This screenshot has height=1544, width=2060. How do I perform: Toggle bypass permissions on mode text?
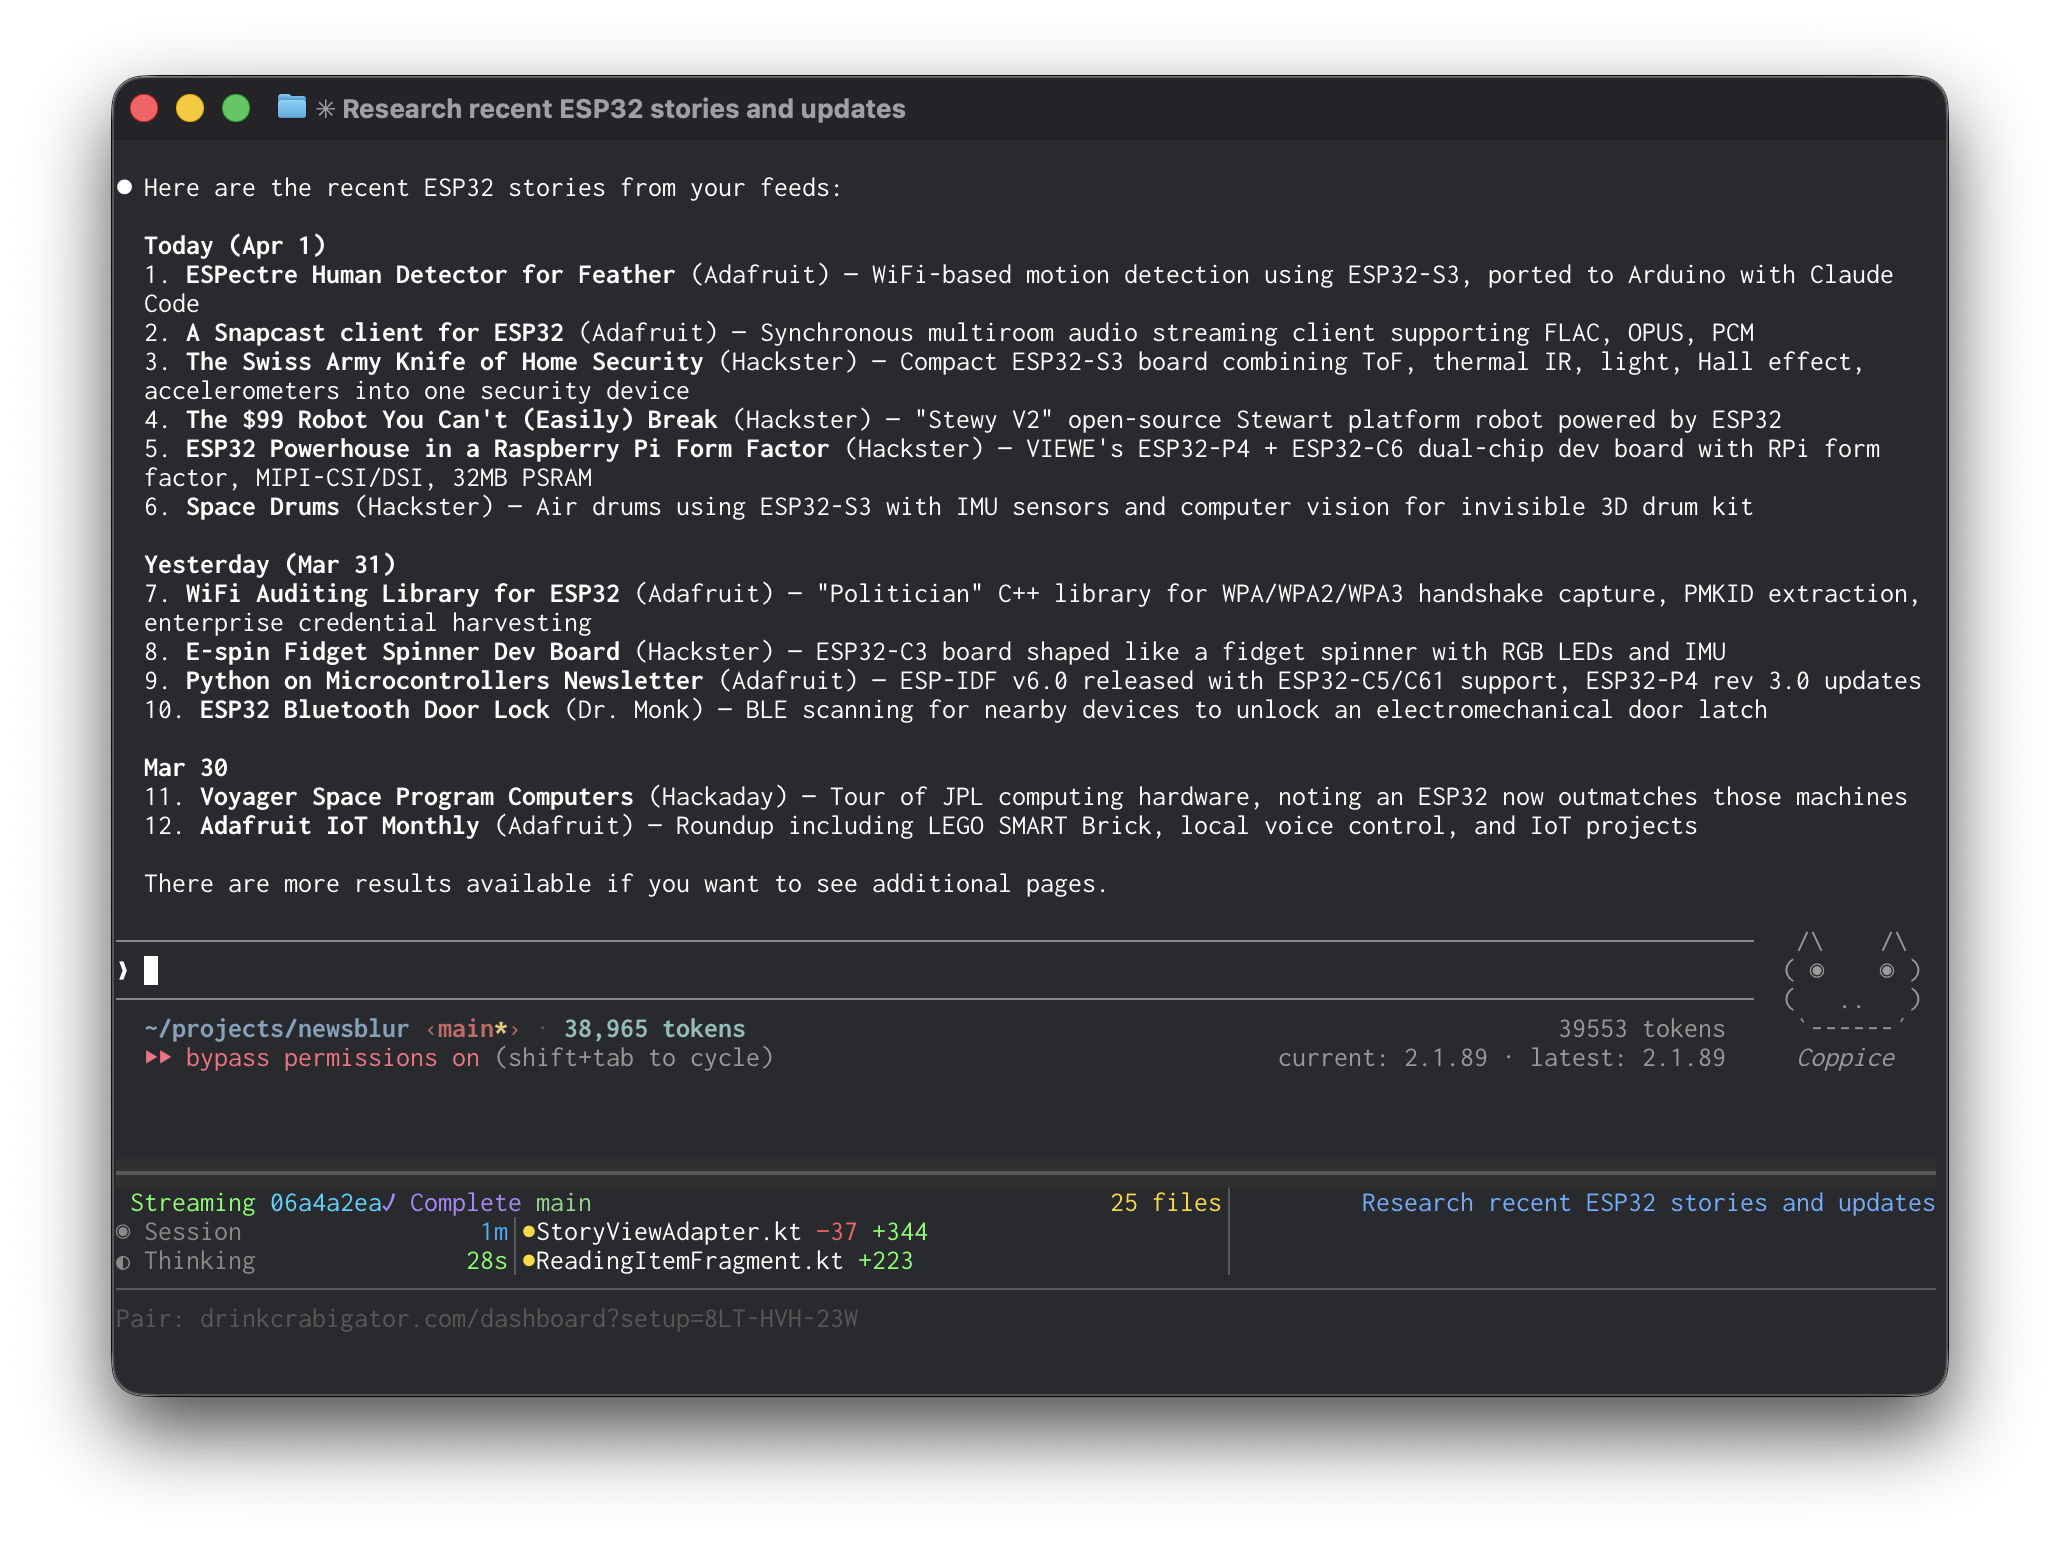[332, 1058]
